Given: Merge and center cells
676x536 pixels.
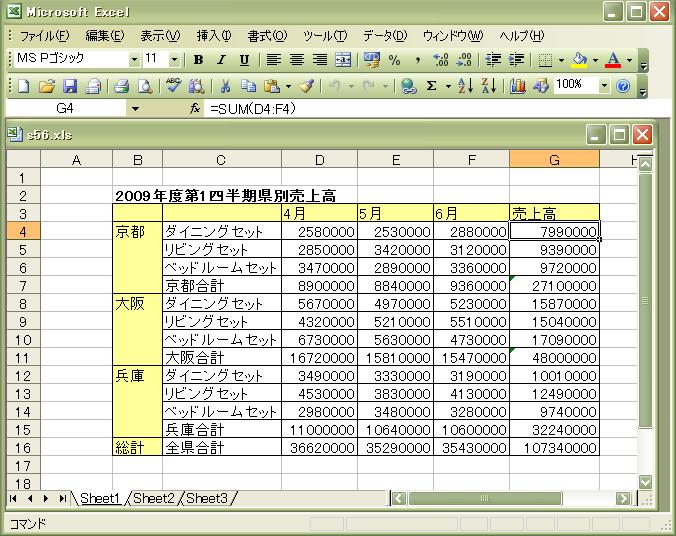Looking at the screenshot, I should point(344,60).
